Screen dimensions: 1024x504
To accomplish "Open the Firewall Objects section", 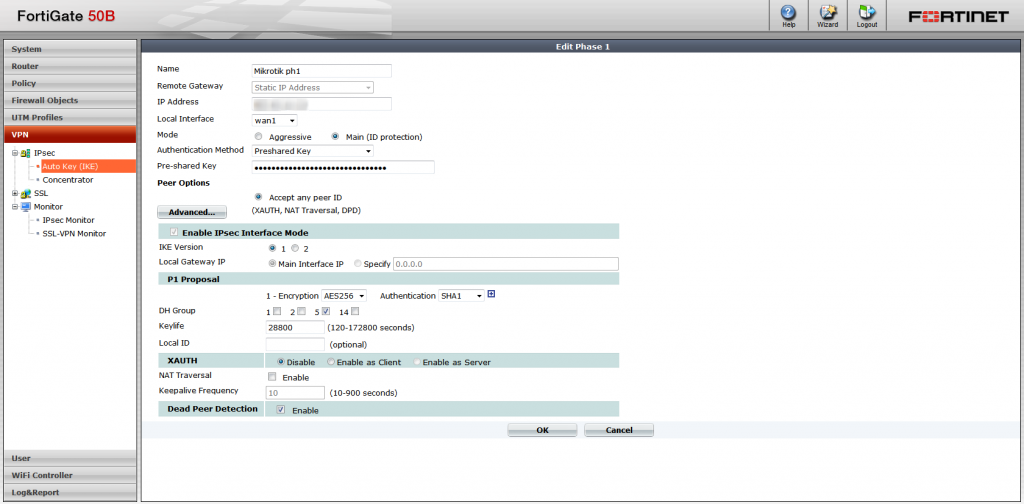I will (70, 101).
